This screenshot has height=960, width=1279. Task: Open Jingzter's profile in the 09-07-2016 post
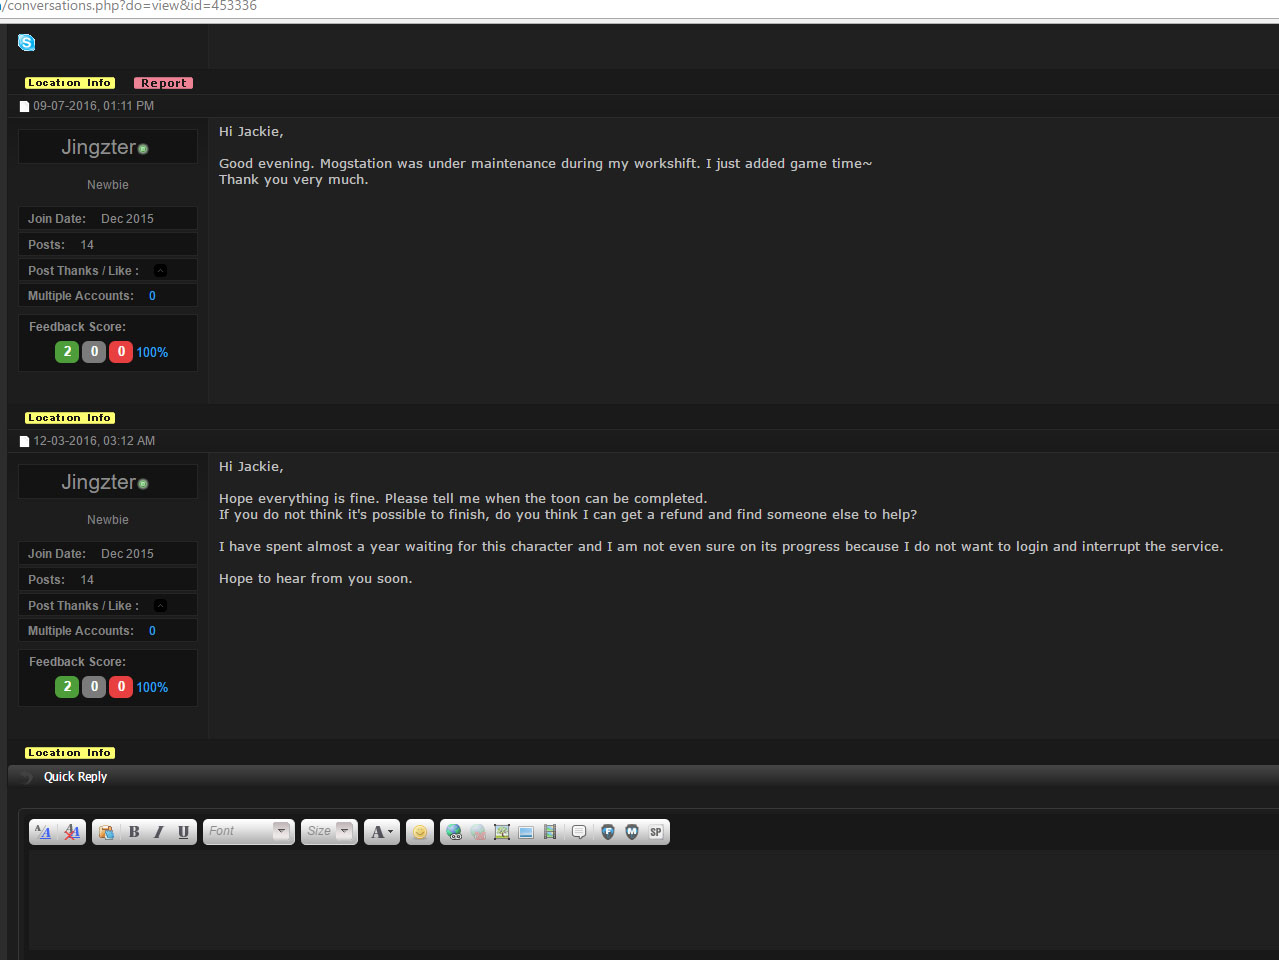[x=98, y=147]
